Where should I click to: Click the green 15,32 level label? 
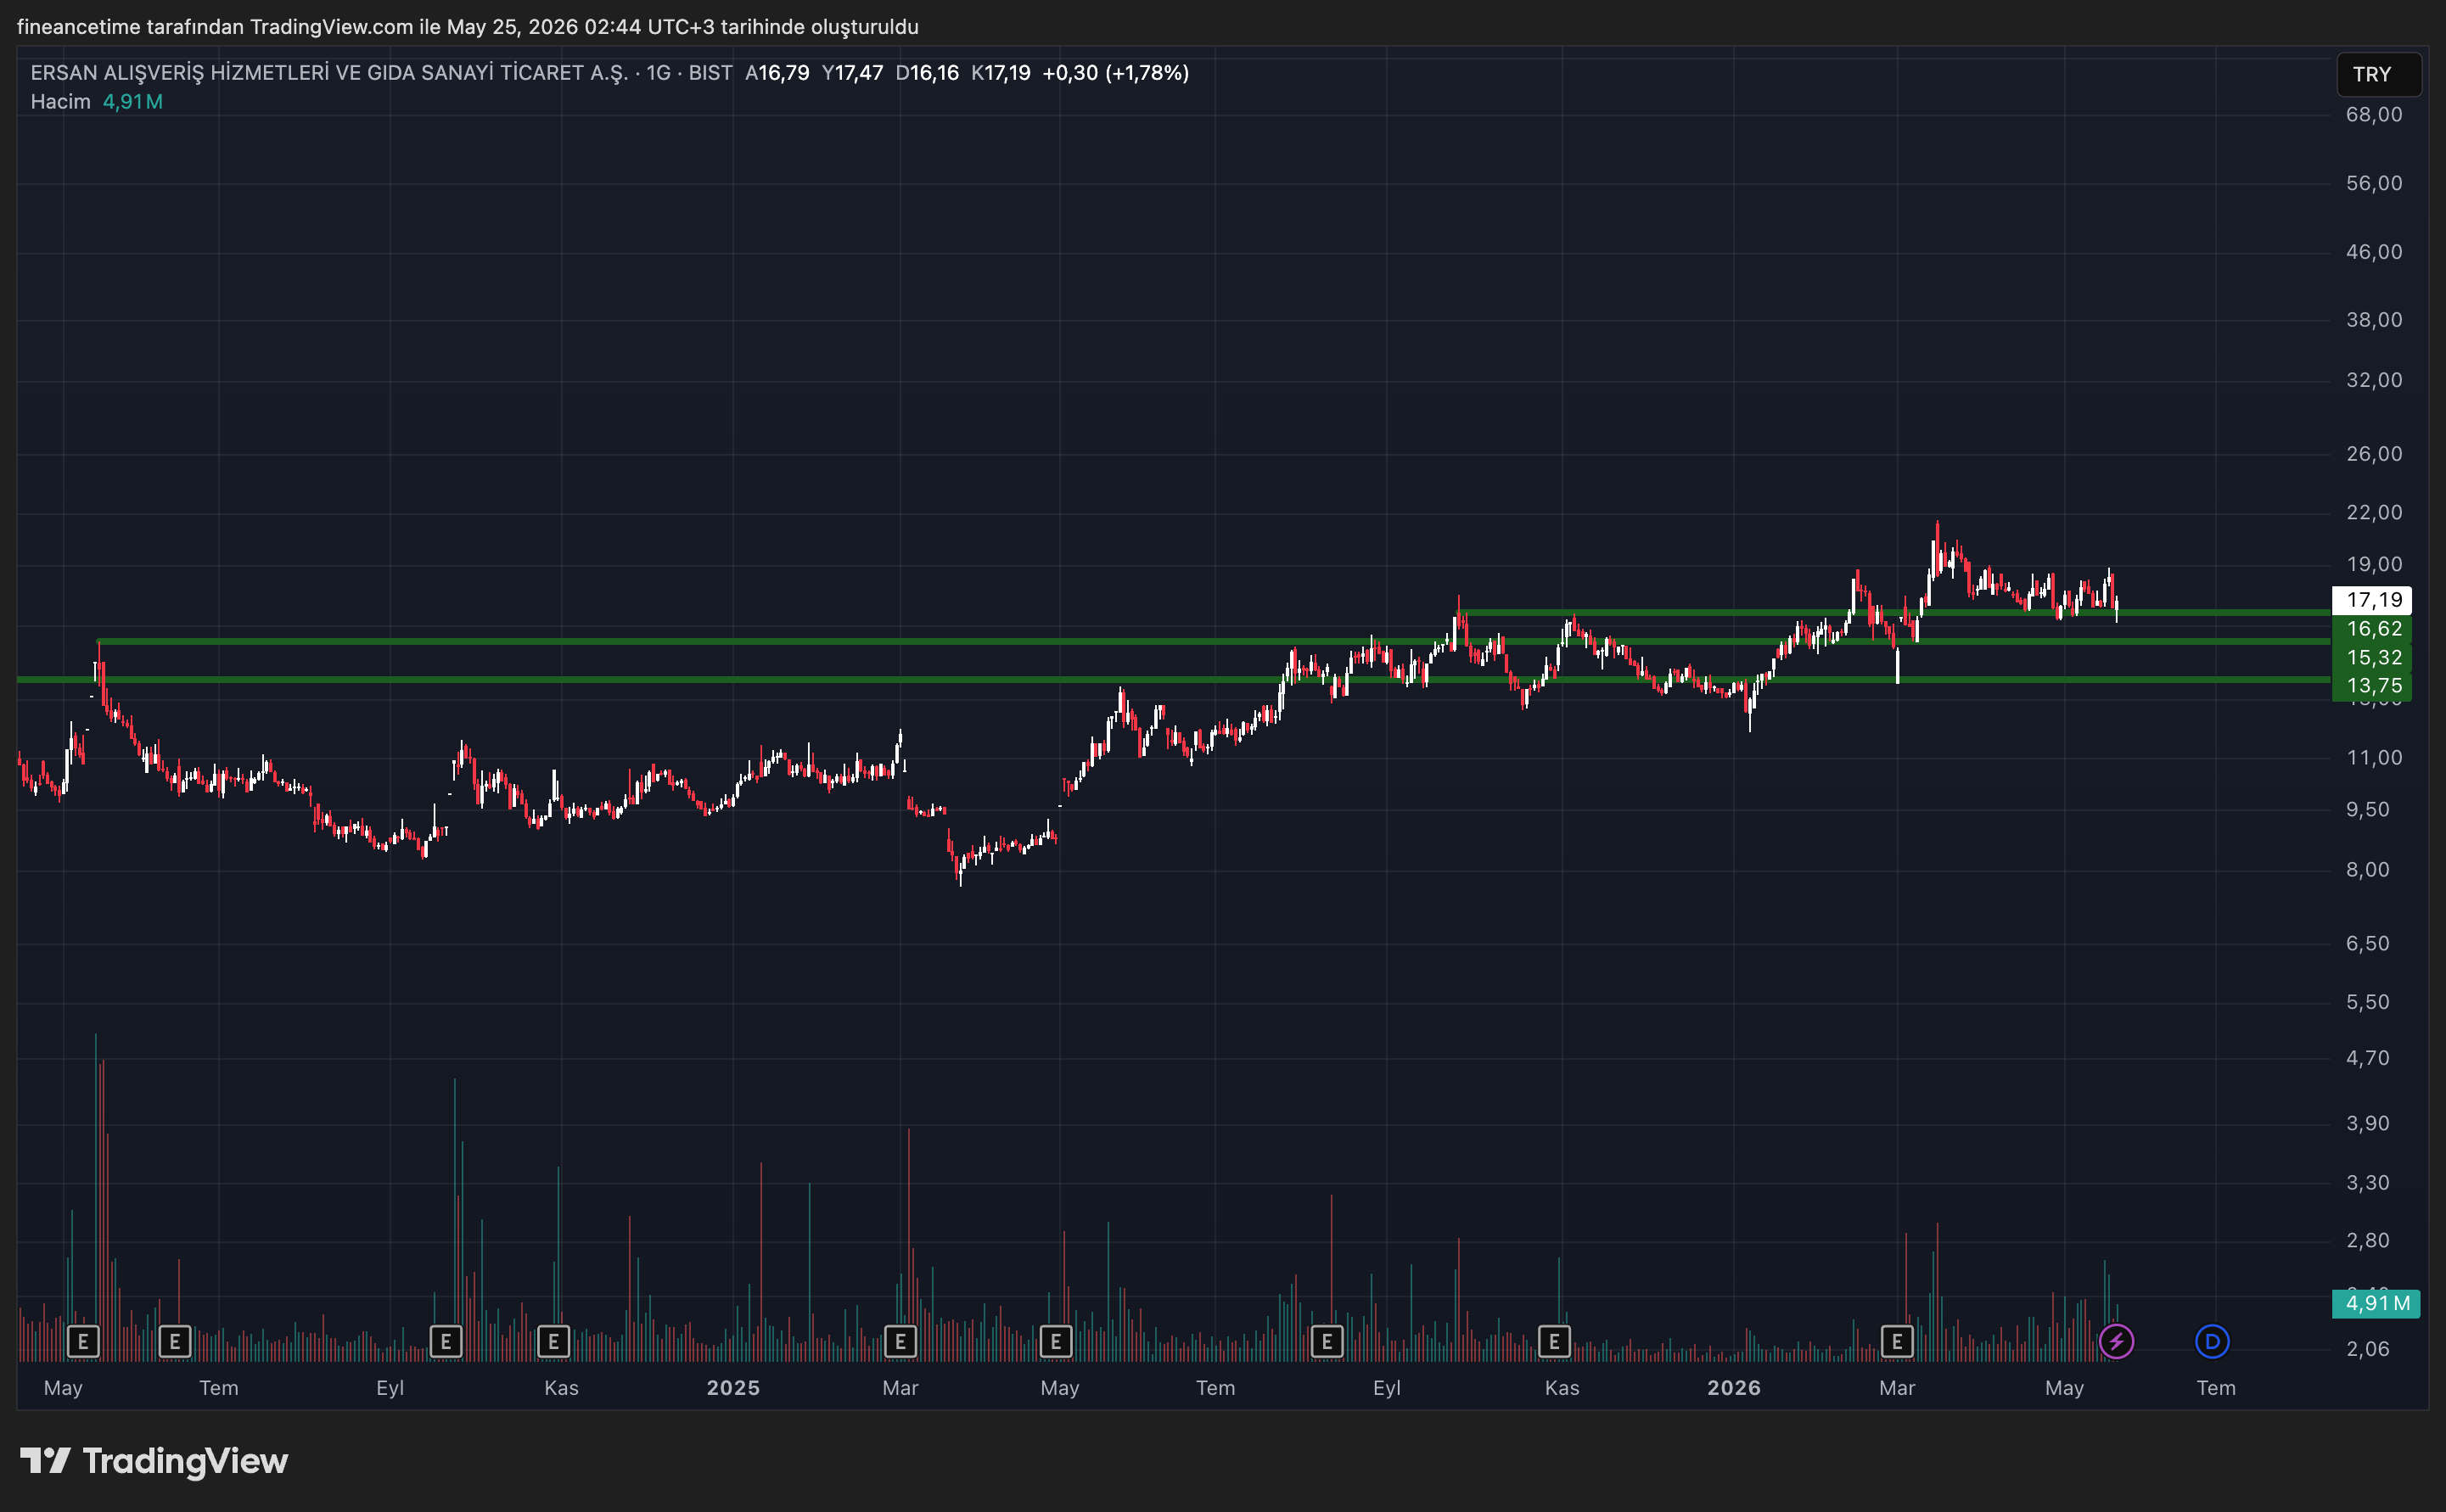tap(2372, 658)
